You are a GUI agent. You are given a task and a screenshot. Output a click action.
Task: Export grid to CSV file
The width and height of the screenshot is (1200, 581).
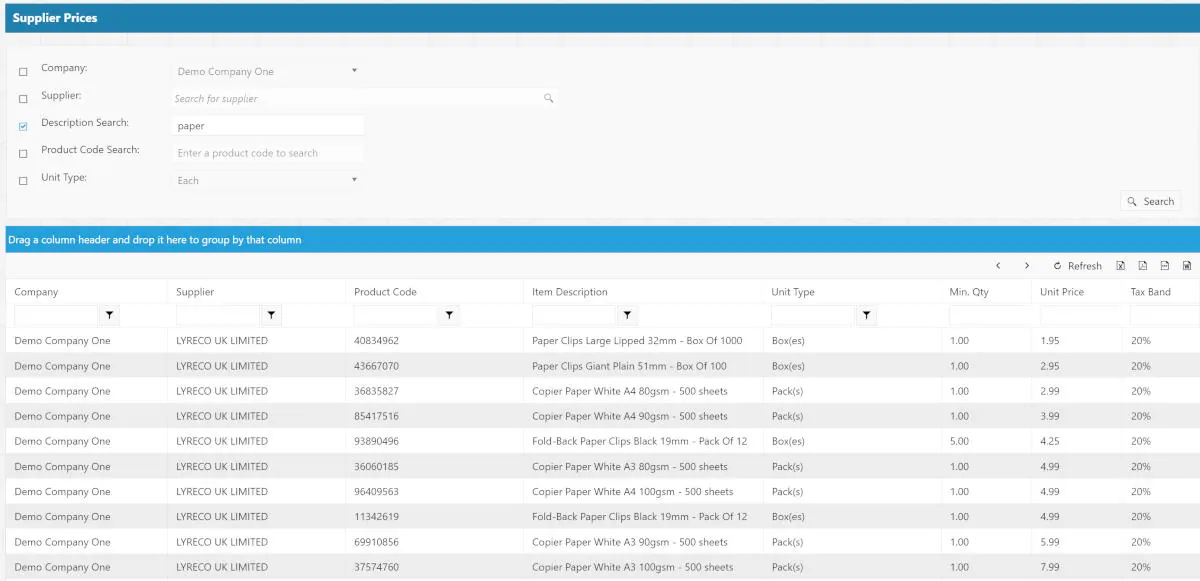tap(1165, 266)
